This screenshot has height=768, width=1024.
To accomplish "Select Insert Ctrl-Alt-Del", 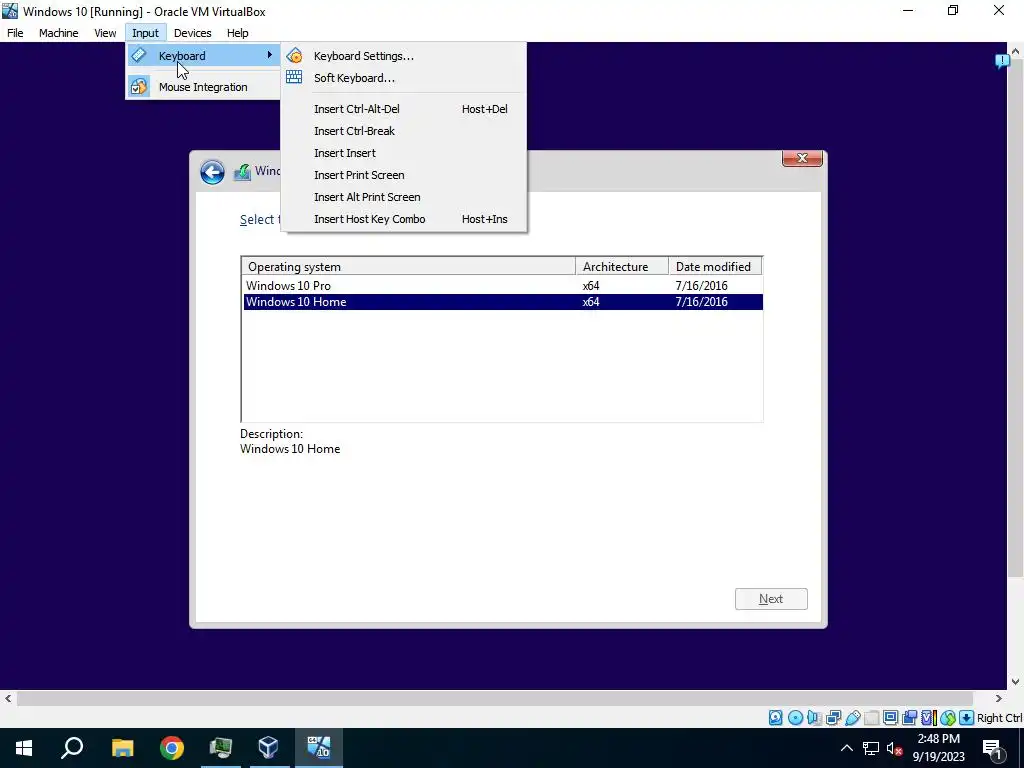I will tap(404, 109).
